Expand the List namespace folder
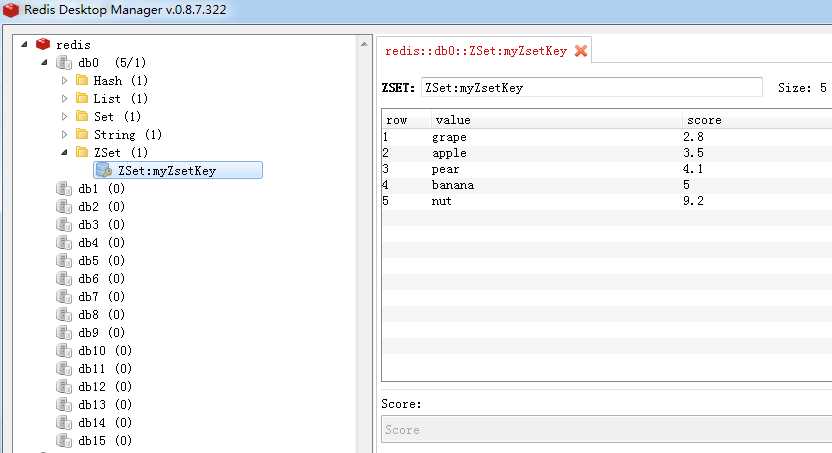This screenshot has height=453, width=832. tap(65, 99)
